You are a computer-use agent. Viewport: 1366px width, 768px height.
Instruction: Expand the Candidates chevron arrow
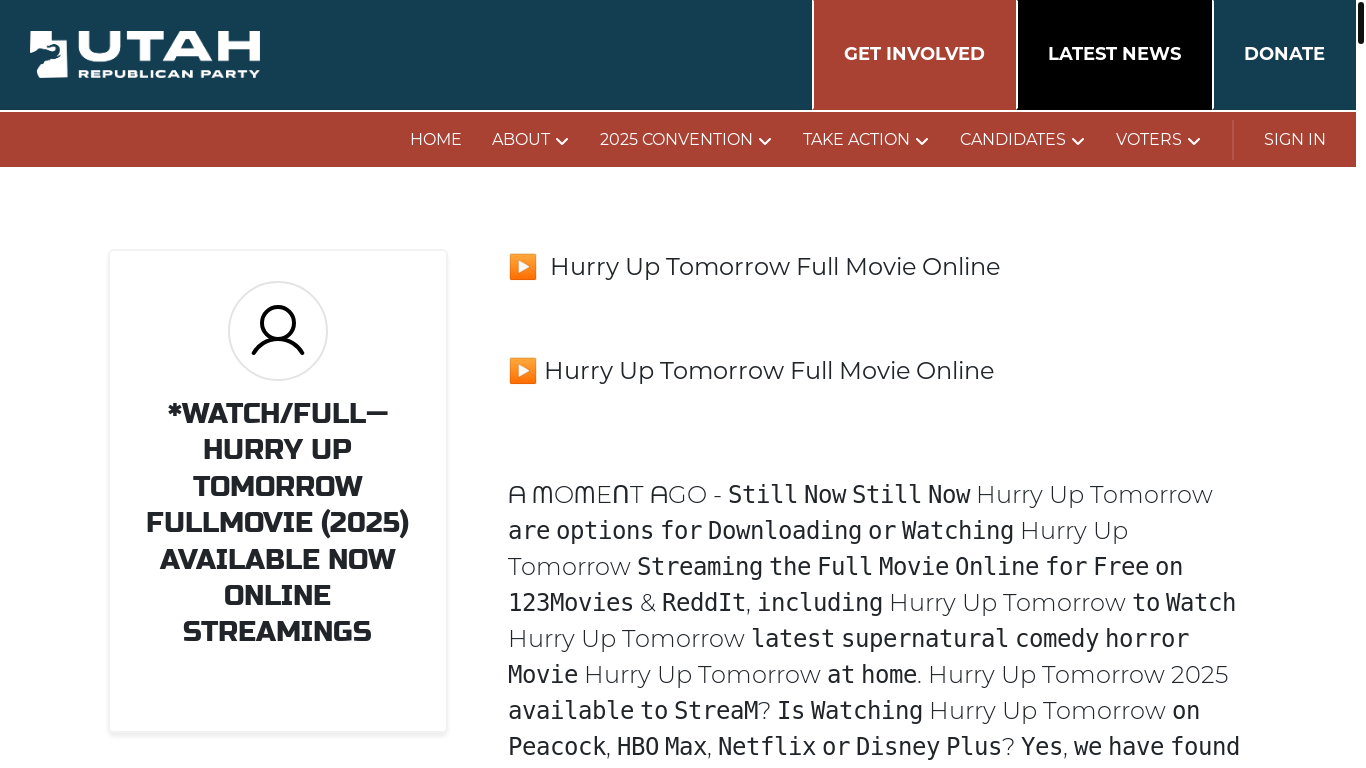click(1078, 141)
